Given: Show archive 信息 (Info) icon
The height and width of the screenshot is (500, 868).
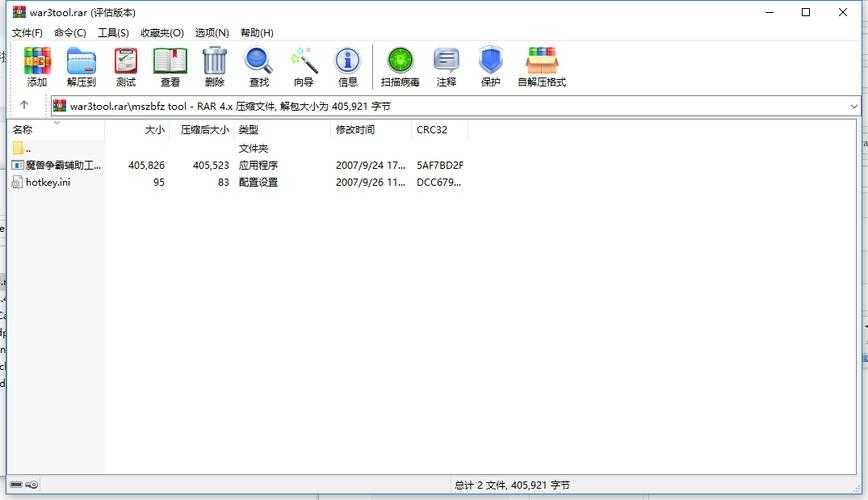Looking at the screenshot, I should pos(348,61).
